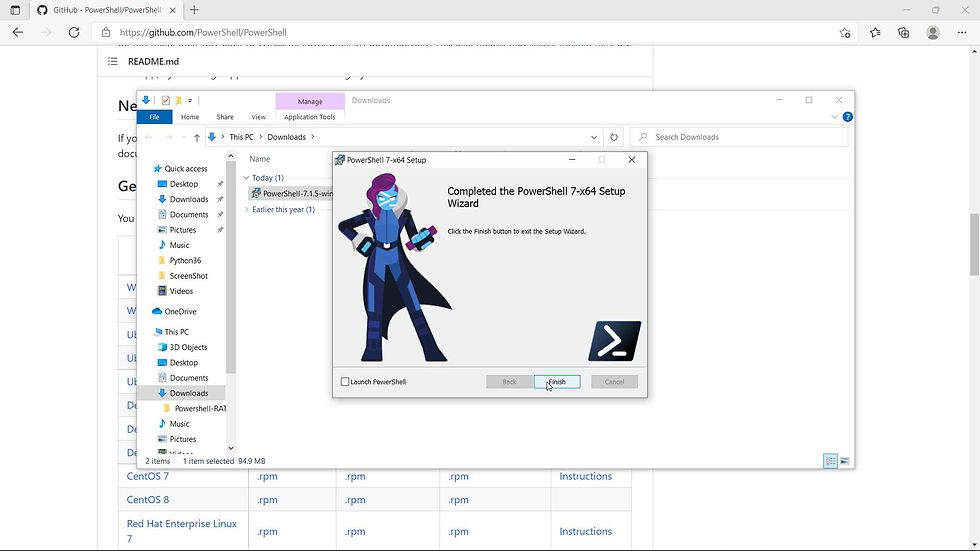Open Videos under Quick access
980x551 pixels.
(x=181, y=291)
